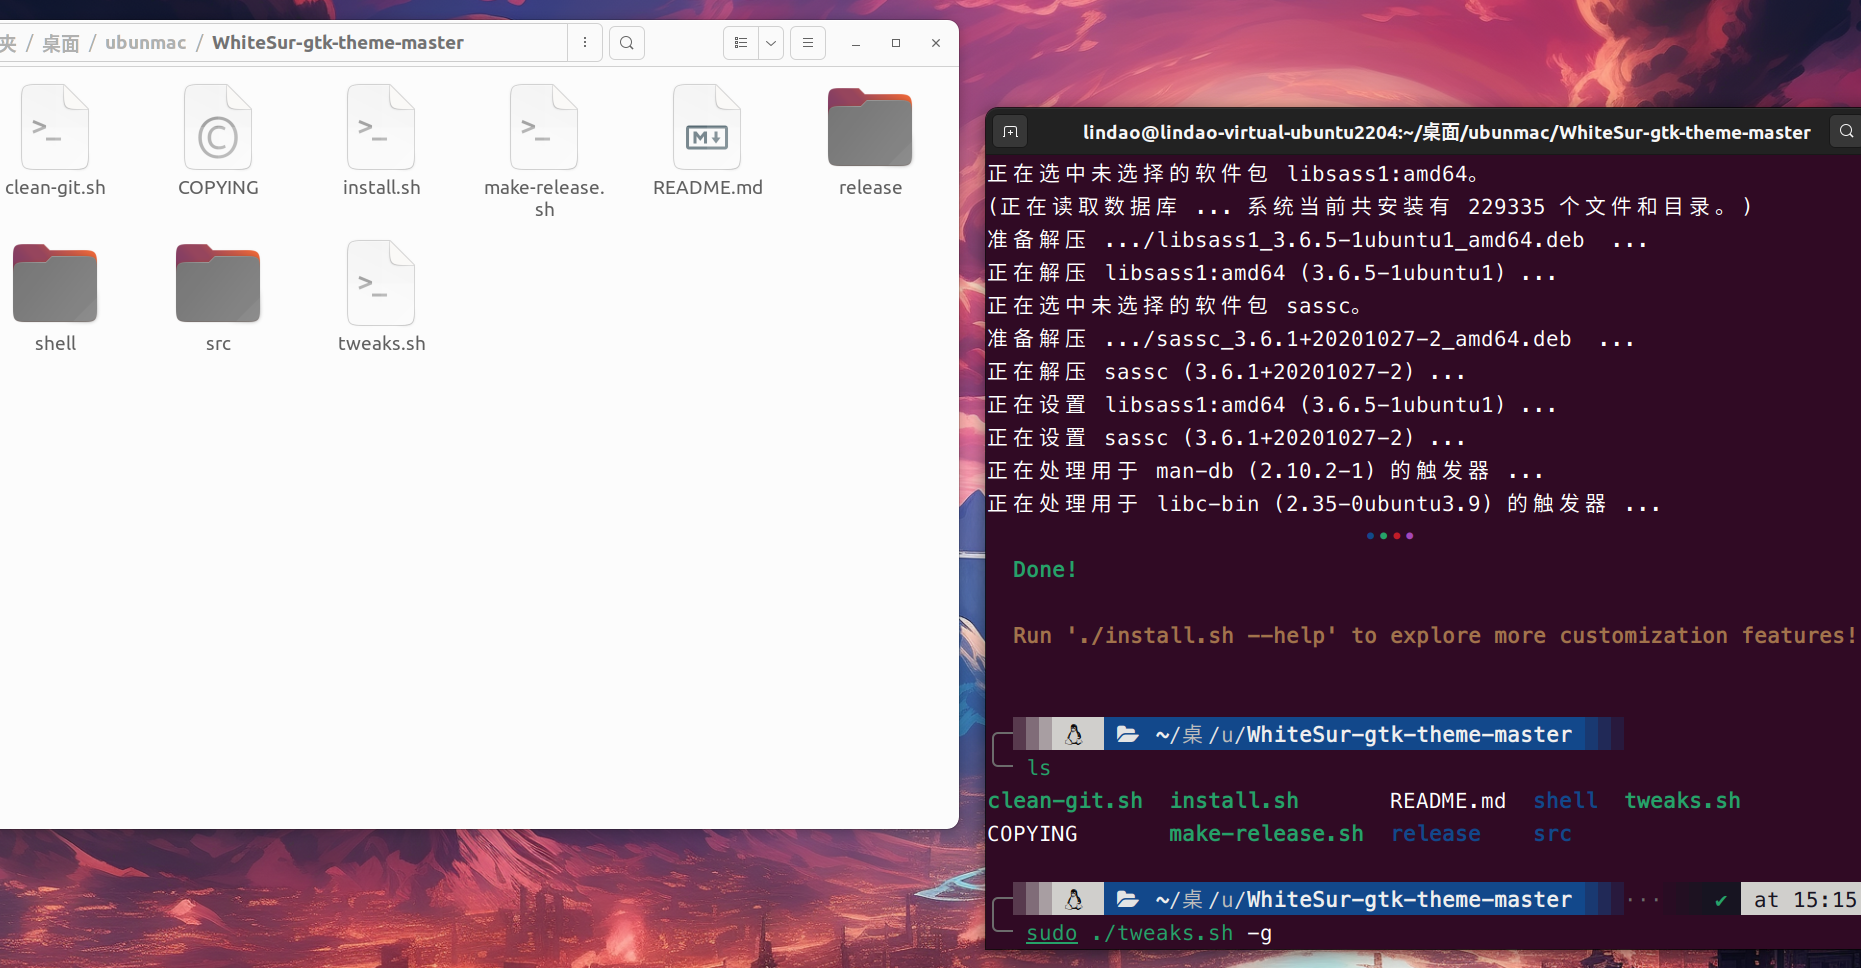Go to the 桌面 breadcrumb folder

coord(61,43)
